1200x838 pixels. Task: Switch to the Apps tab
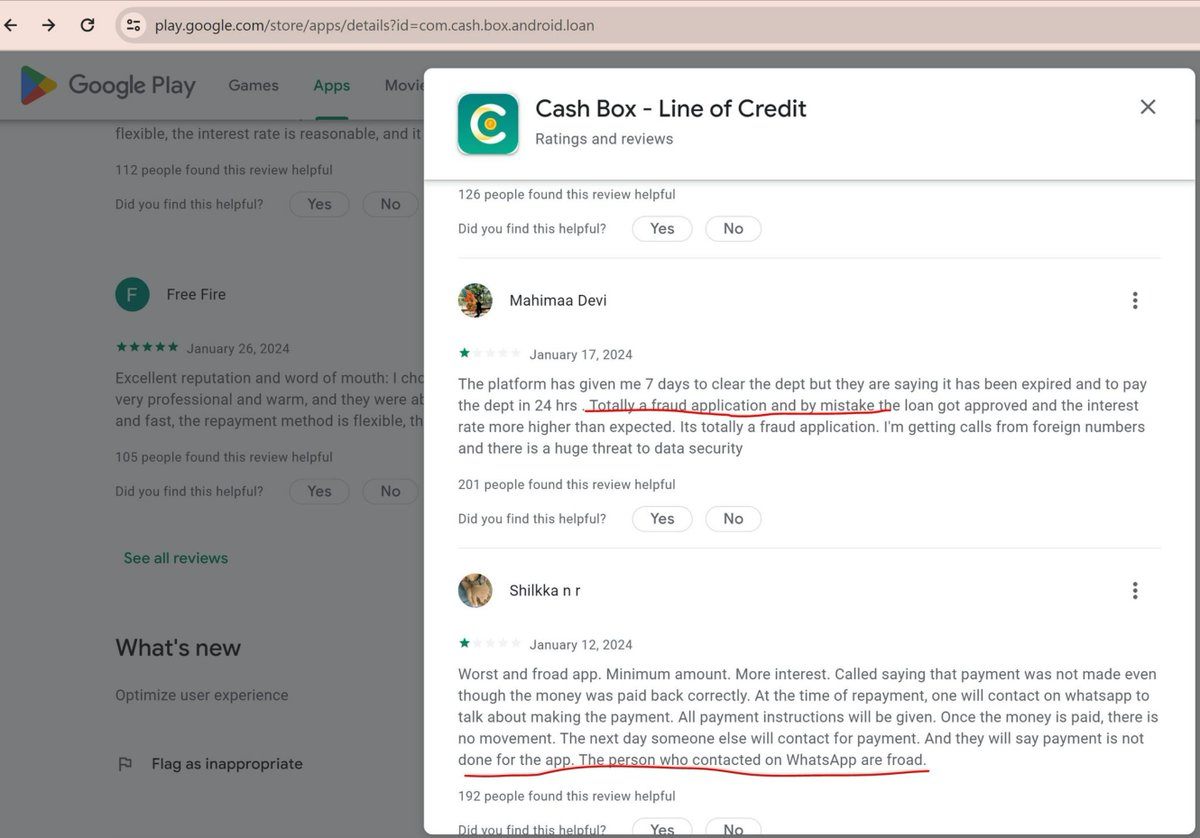pos(331,85)
